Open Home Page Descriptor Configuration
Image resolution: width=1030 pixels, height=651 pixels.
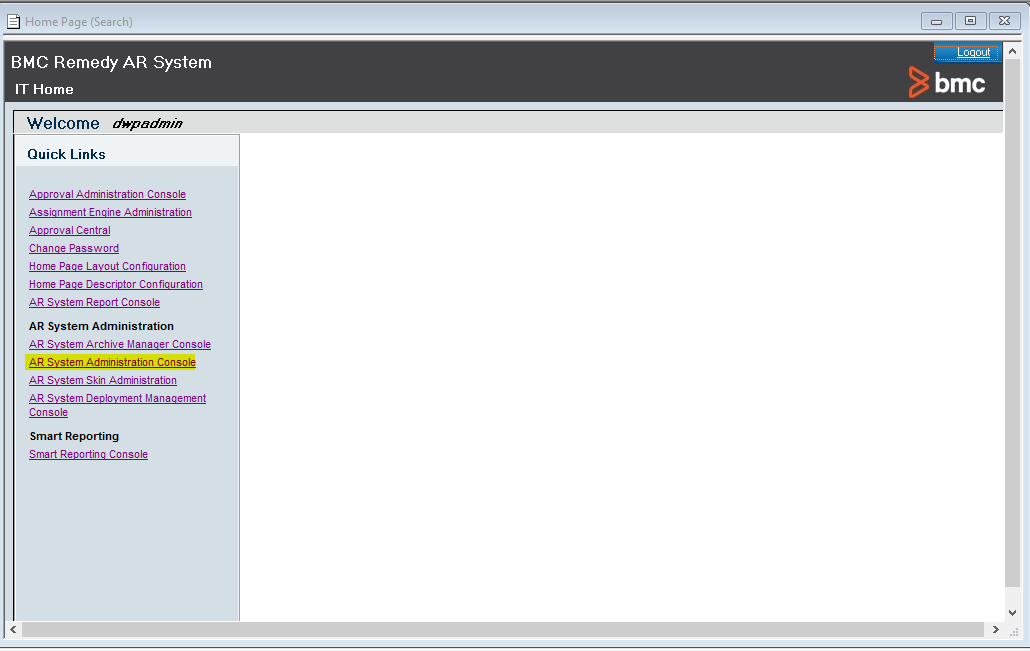(x=116, y=284)
